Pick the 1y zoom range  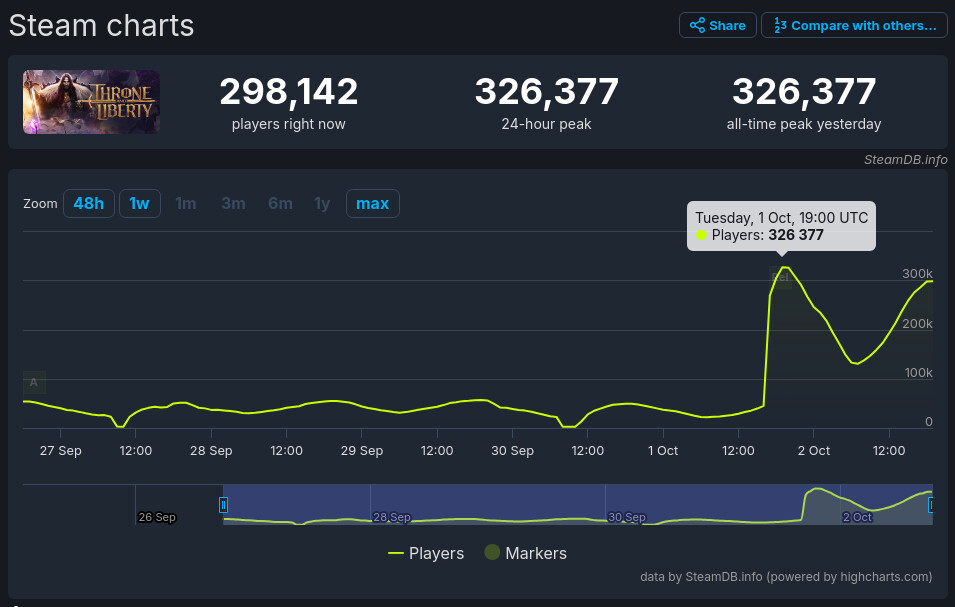coord(322,204)
